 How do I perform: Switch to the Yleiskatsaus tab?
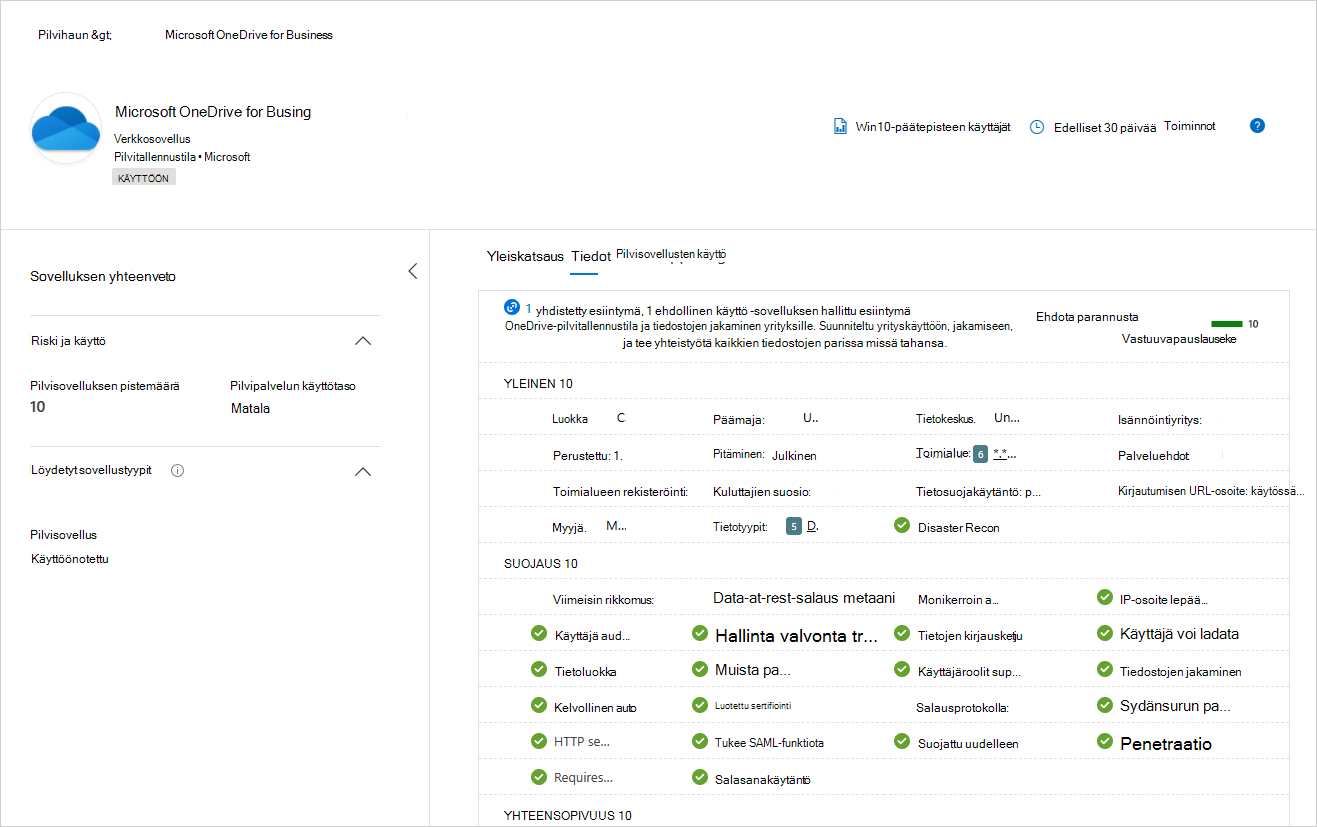525,256
